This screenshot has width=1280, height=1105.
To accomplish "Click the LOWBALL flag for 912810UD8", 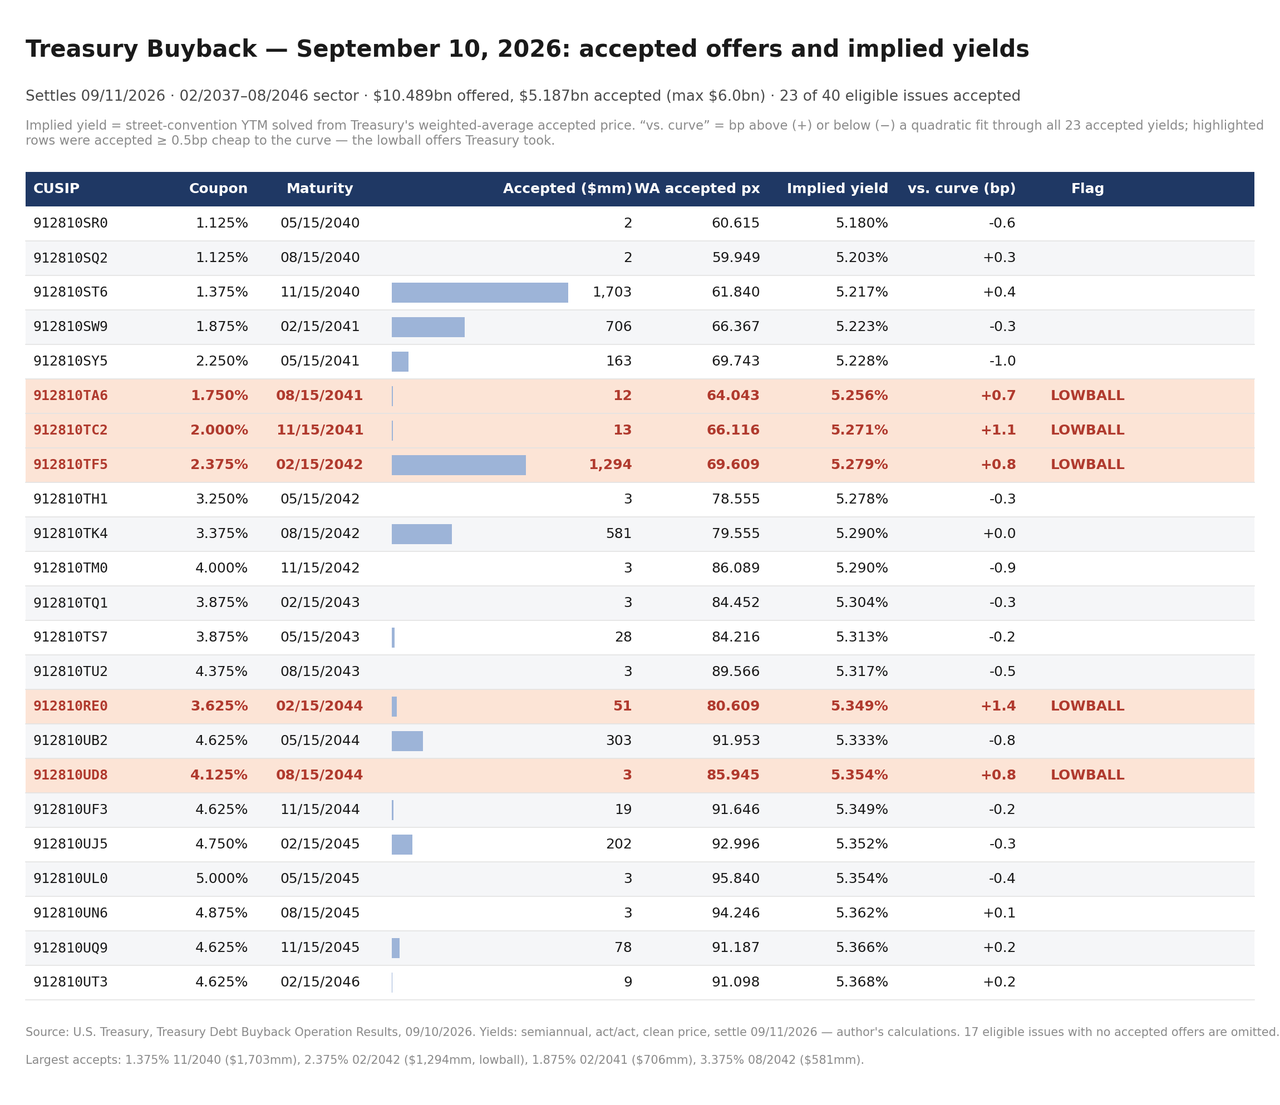I will coord(1087,775).
